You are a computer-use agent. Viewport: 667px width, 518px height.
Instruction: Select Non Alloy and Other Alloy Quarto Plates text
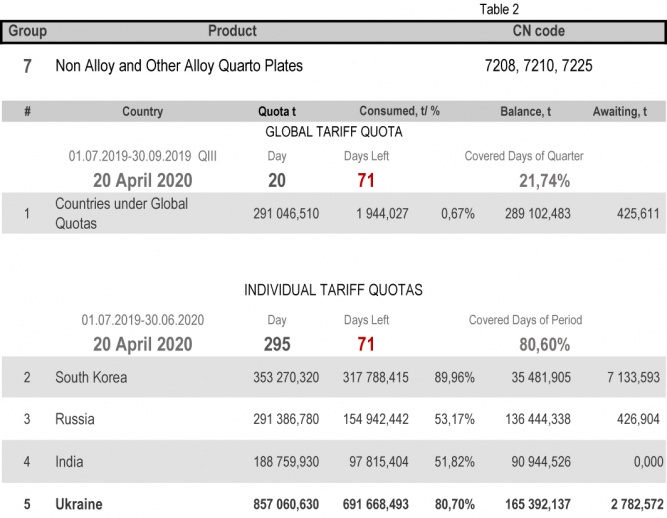pyautogui.click(x=179, y=67)
